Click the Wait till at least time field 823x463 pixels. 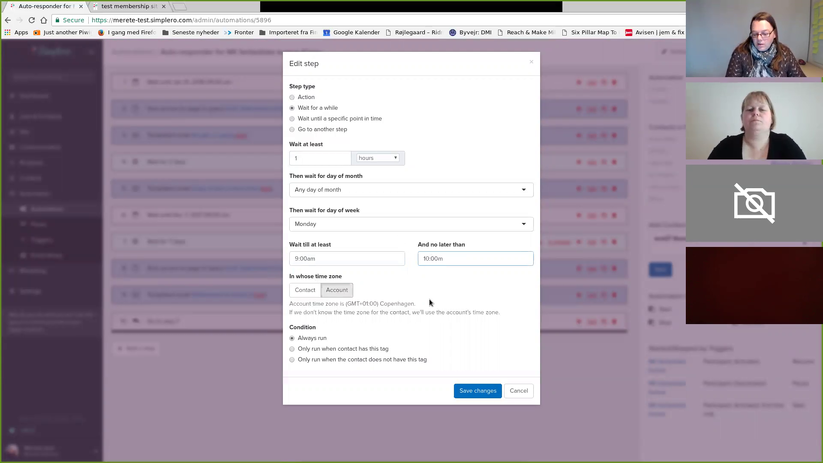tap(347, 258)
